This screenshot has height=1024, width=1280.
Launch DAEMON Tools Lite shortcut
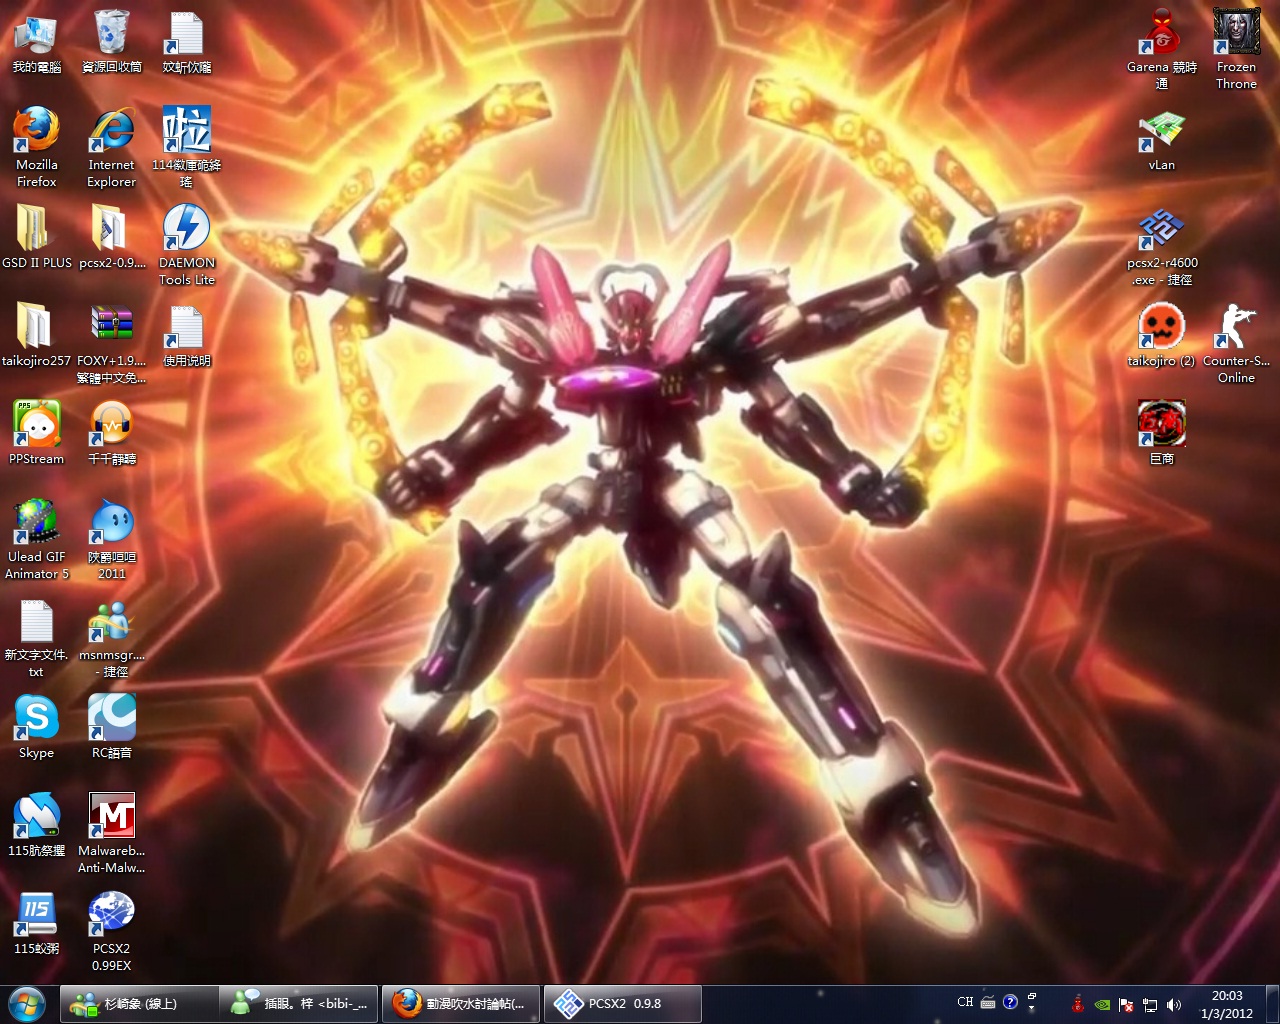(x=187, y=245)
